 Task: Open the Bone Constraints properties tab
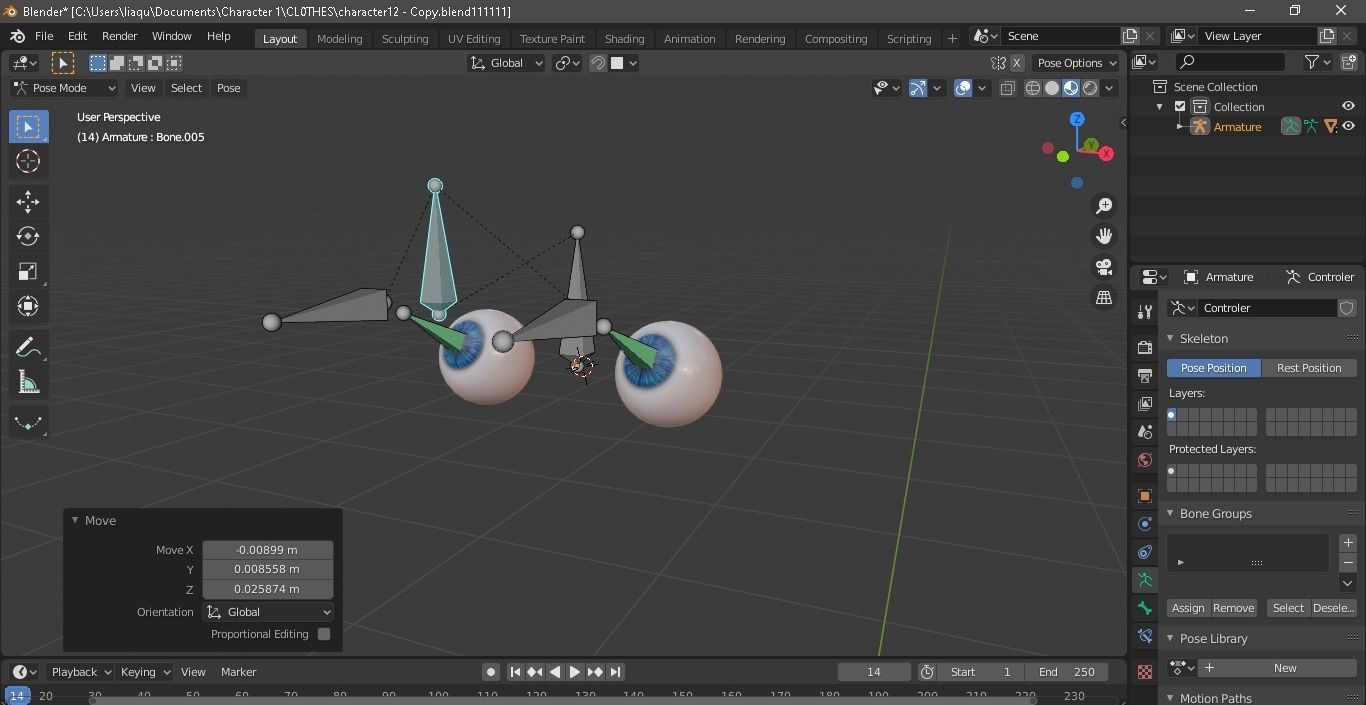pyautogui.click(x=1145, y=635)
